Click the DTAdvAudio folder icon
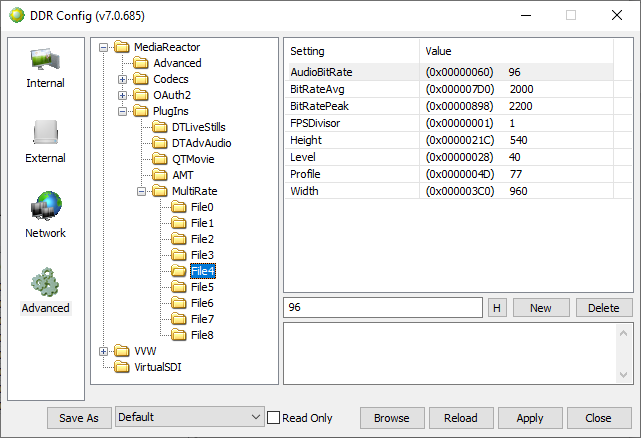641x438 pixels. tap(159, 143)
